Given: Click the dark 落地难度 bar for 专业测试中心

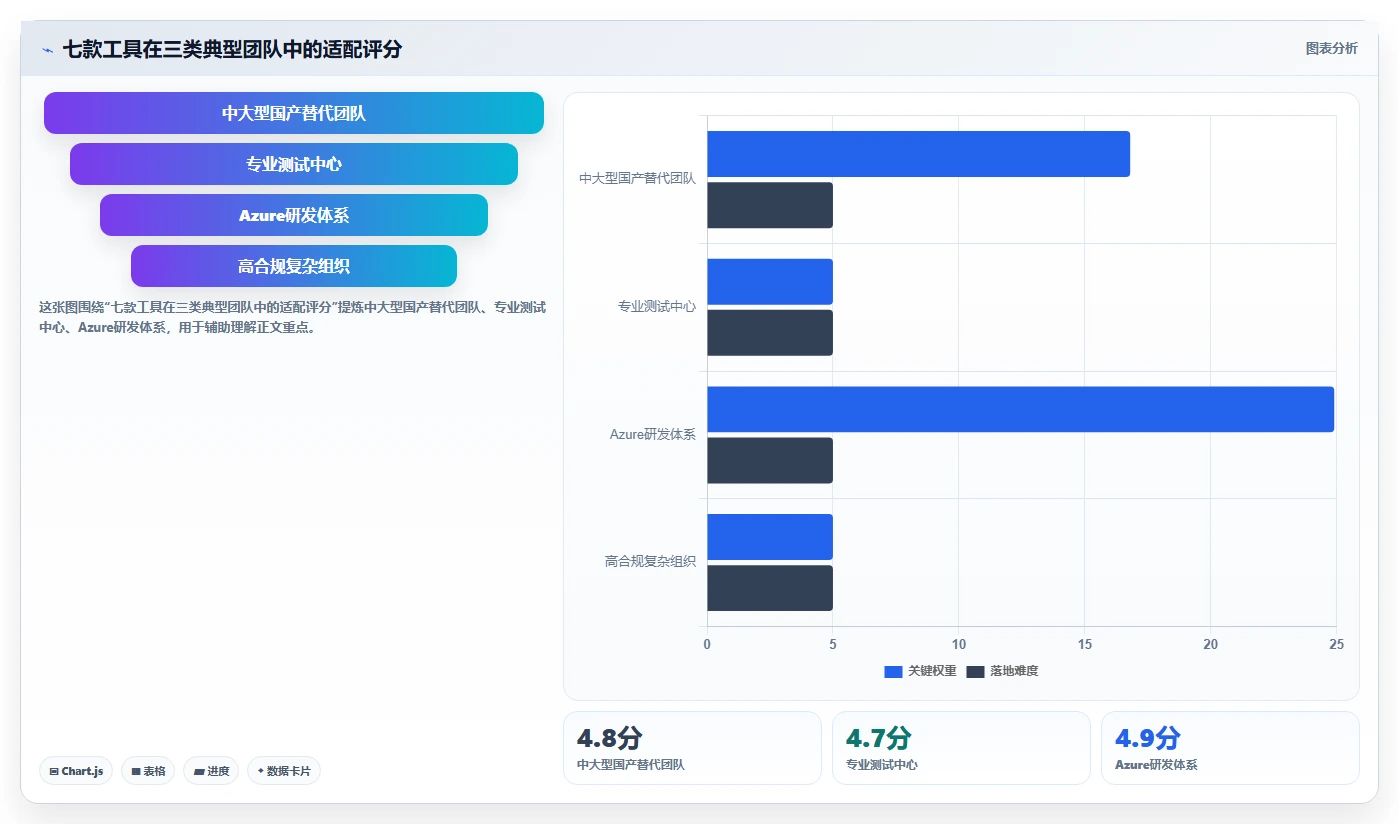Looking at the screenshot, I should [770, 333].
